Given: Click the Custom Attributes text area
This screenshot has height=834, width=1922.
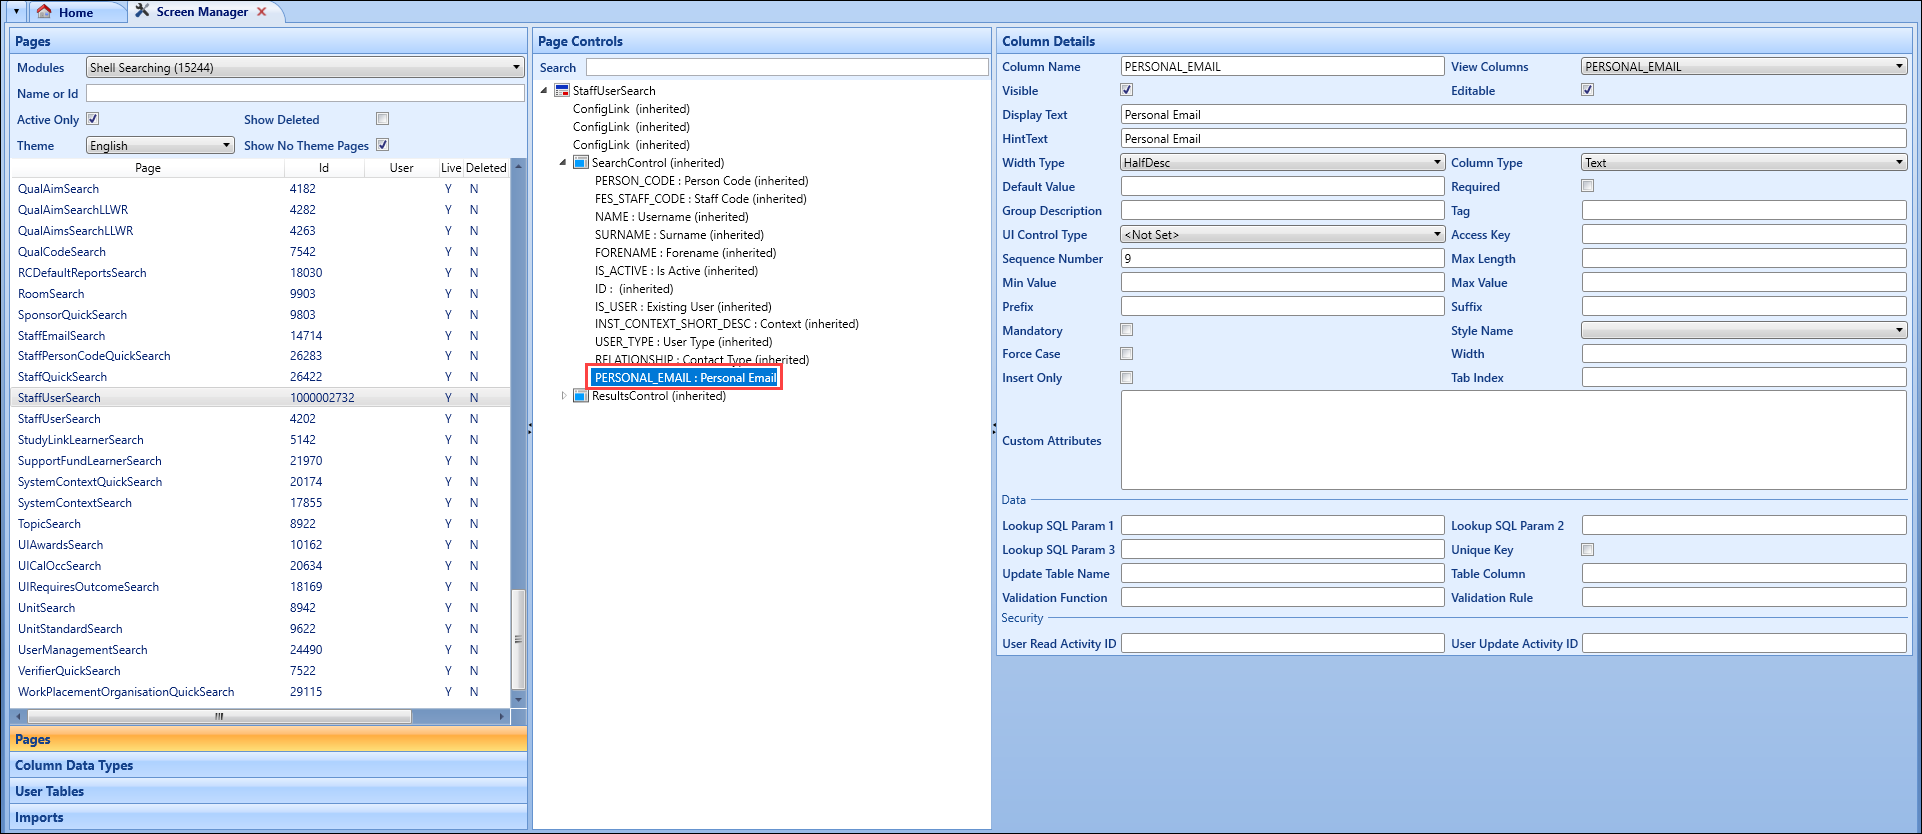Looking at the screenshot, I should [x=1513, y=440].
